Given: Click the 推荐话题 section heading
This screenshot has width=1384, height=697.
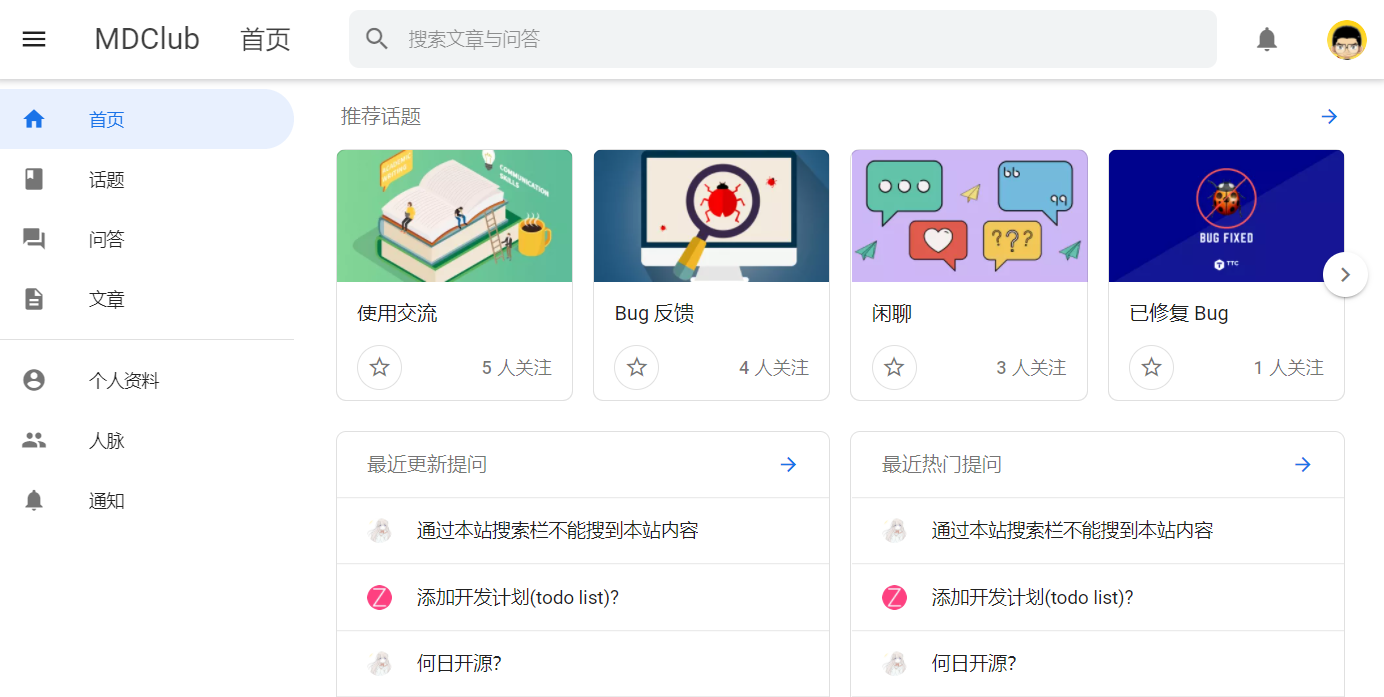Looking at the screenshot, I should tap(381, 116).
